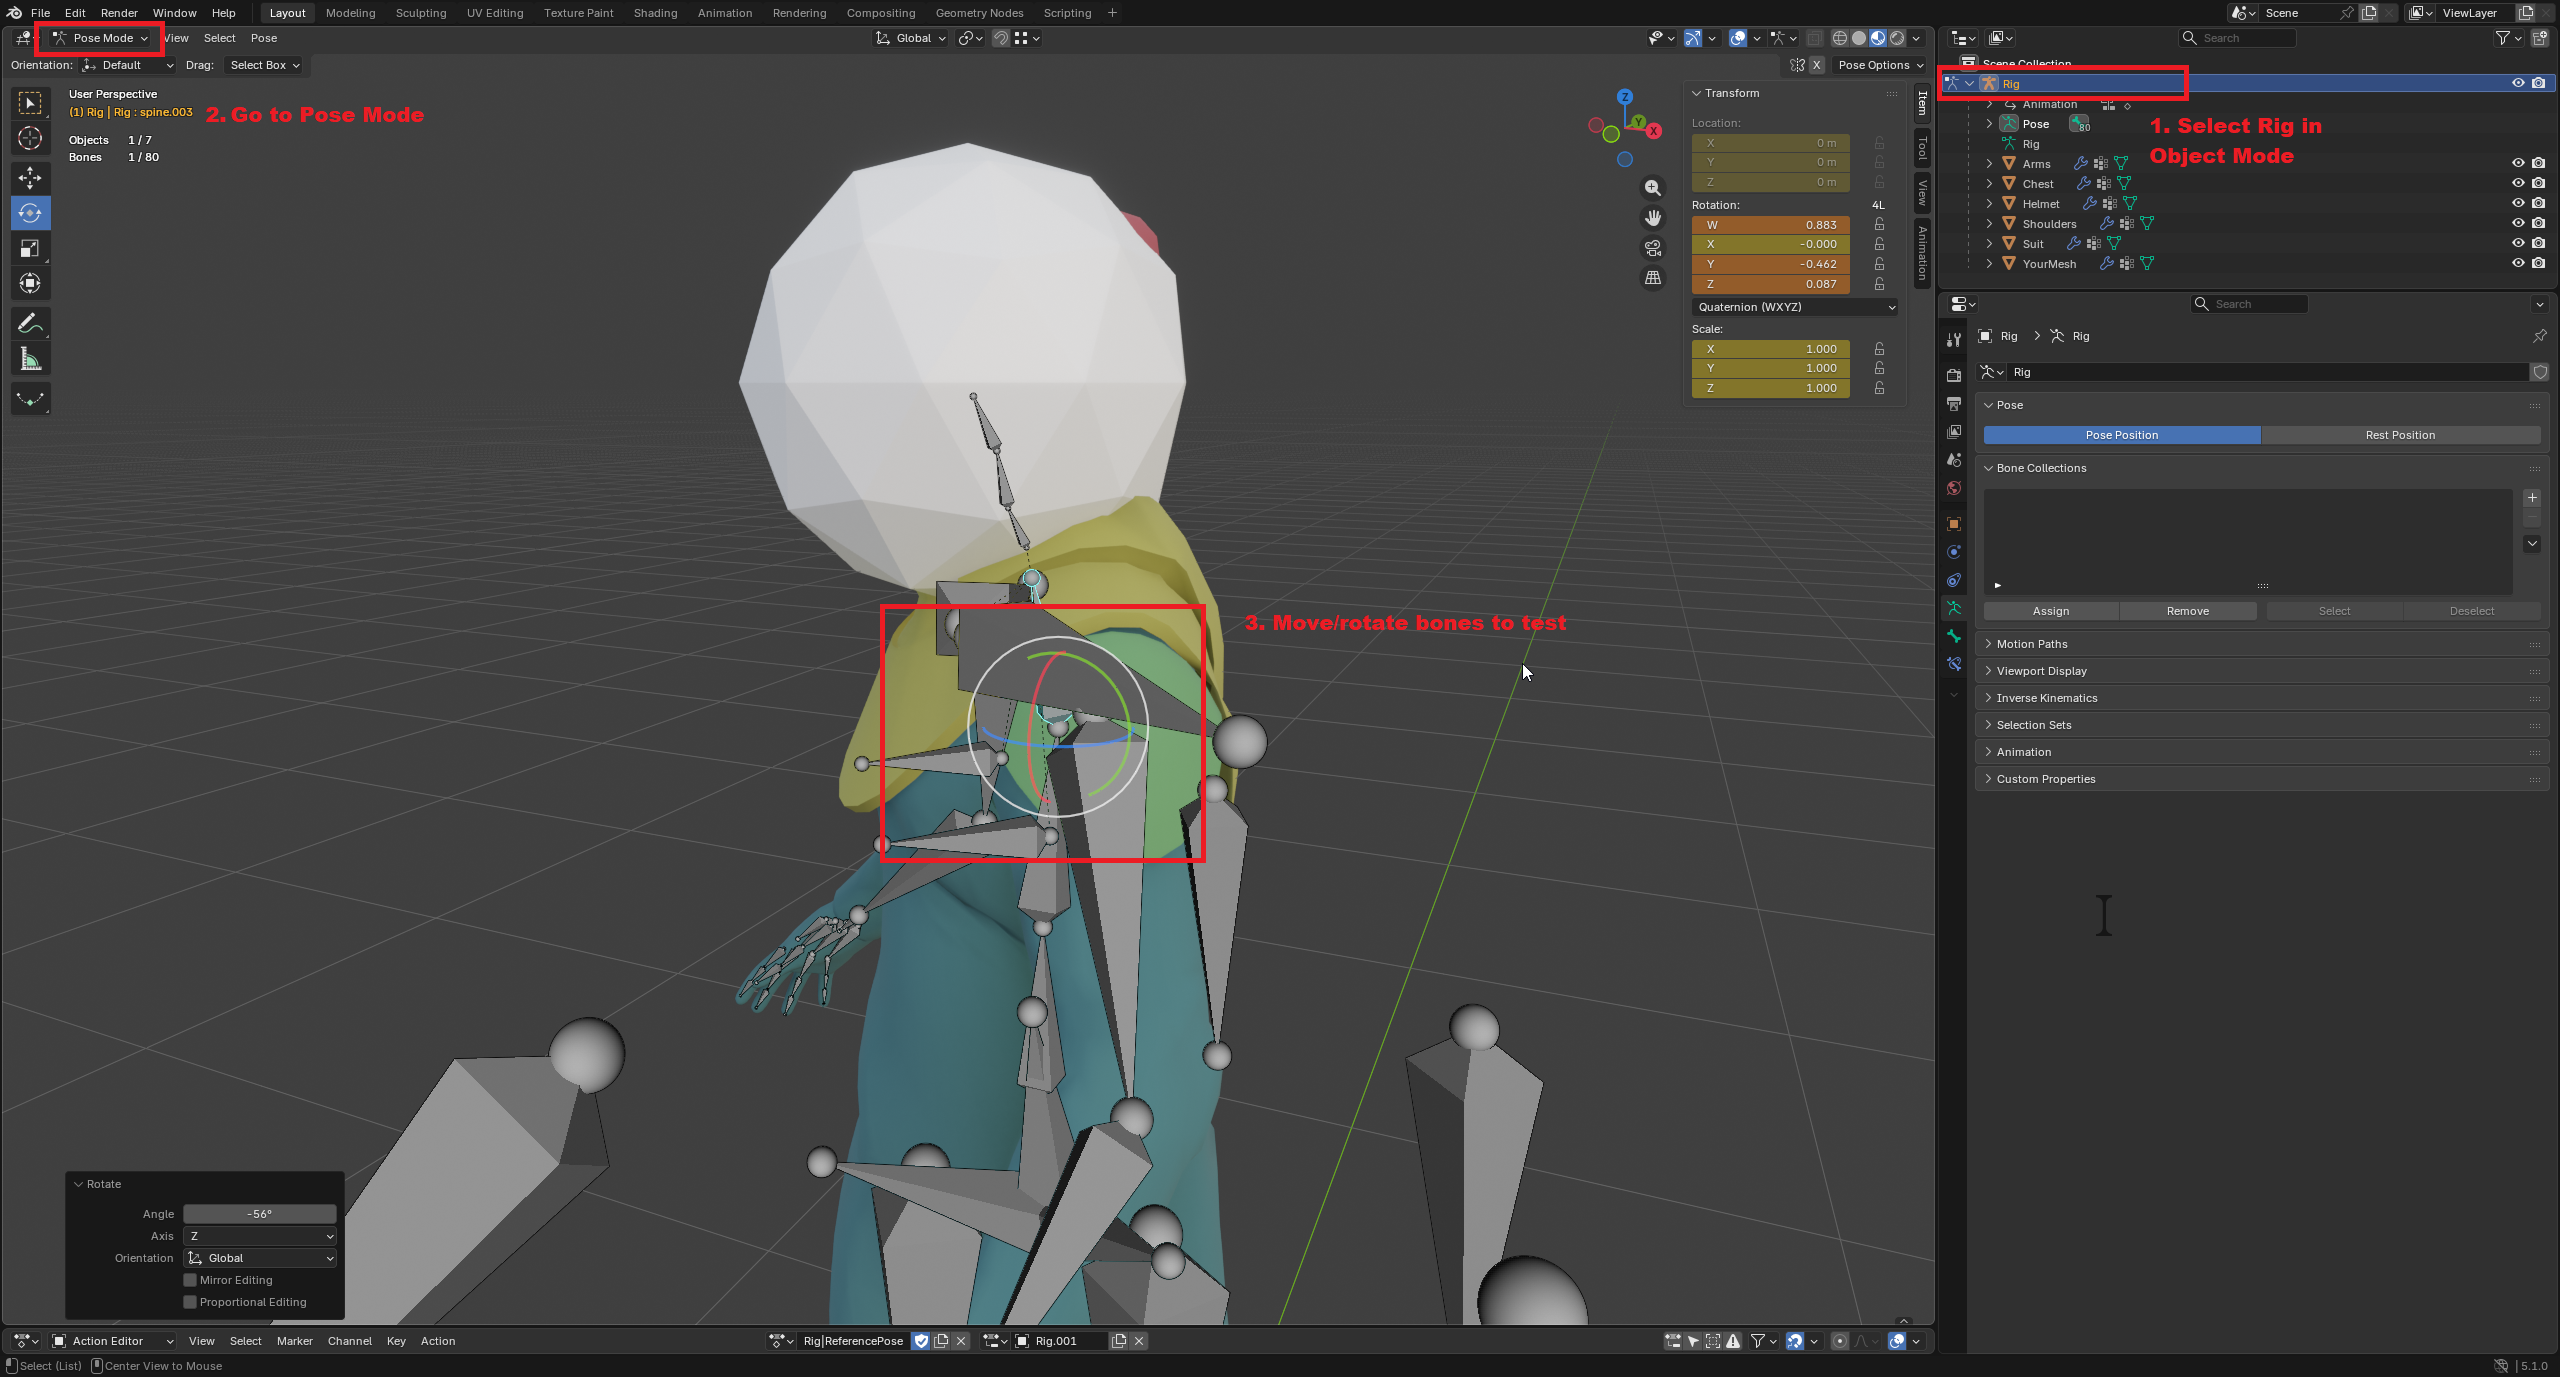Viewport: 2560px width, 1377px height.
Task: Enable Mirror Editing checkbox
Action: point(190,1280)
